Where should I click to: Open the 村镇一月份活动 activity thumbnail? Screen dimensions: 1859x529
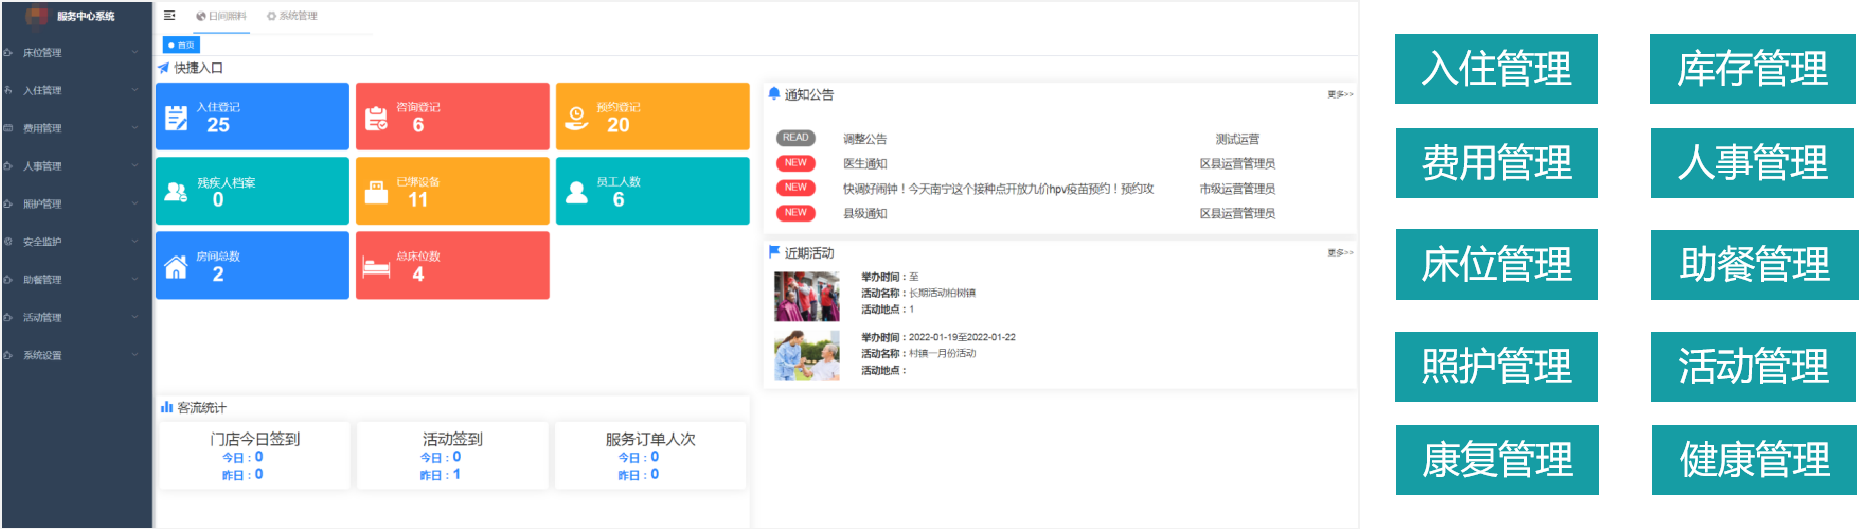coord(806,355)
